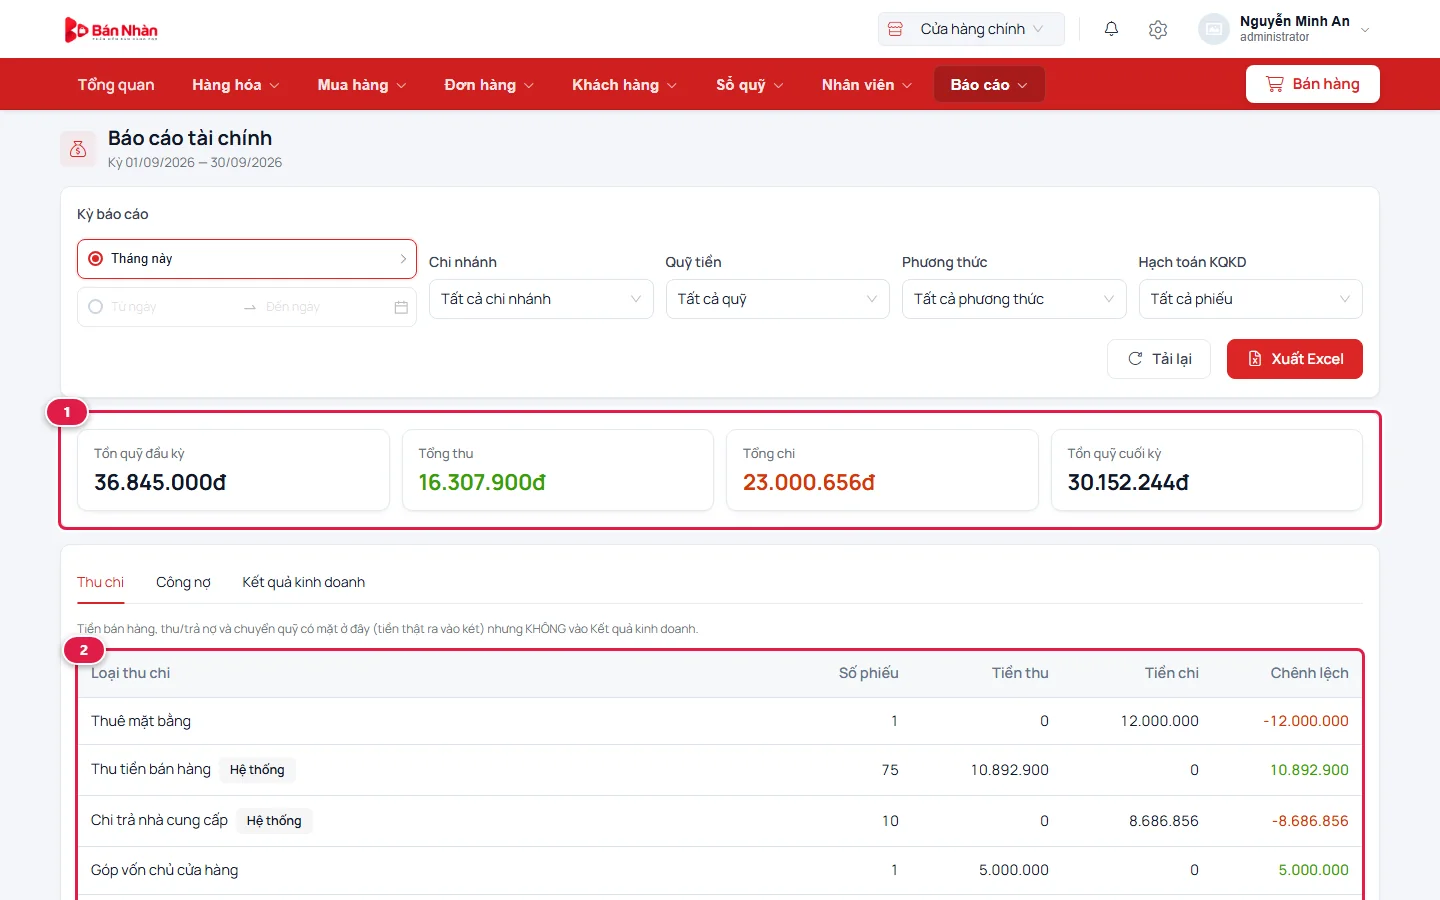Image resolution: width=1440 pixels, height=900 pixels.
Task: Click the reload icon in Tải lại
Action: [1135, 359]
